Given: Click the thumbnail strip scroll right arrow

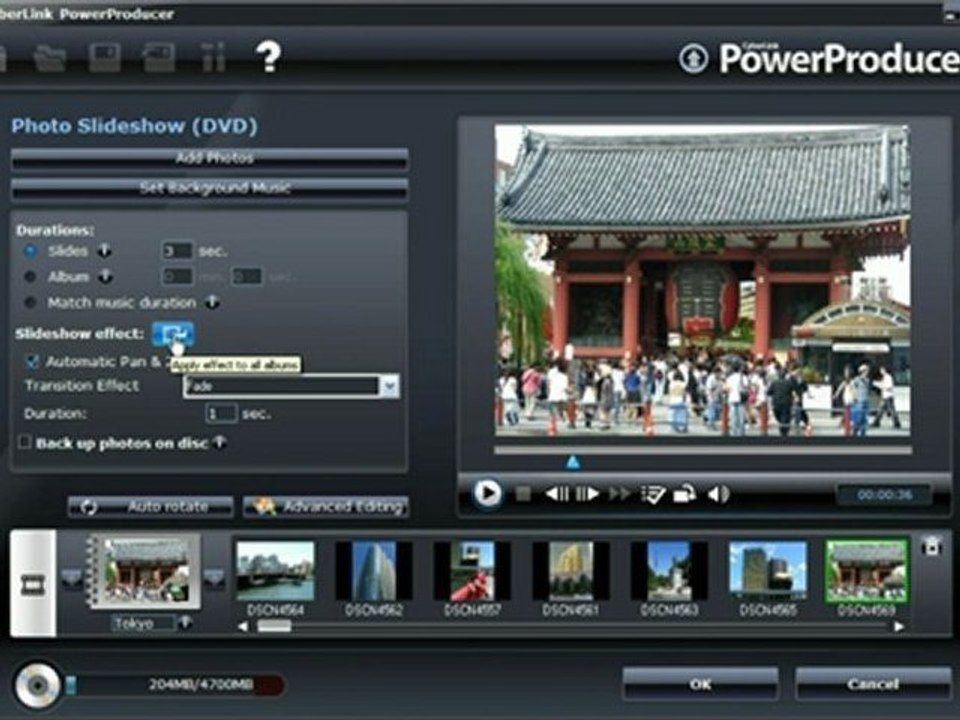Looking at the screenshot, I should [899, 627].
